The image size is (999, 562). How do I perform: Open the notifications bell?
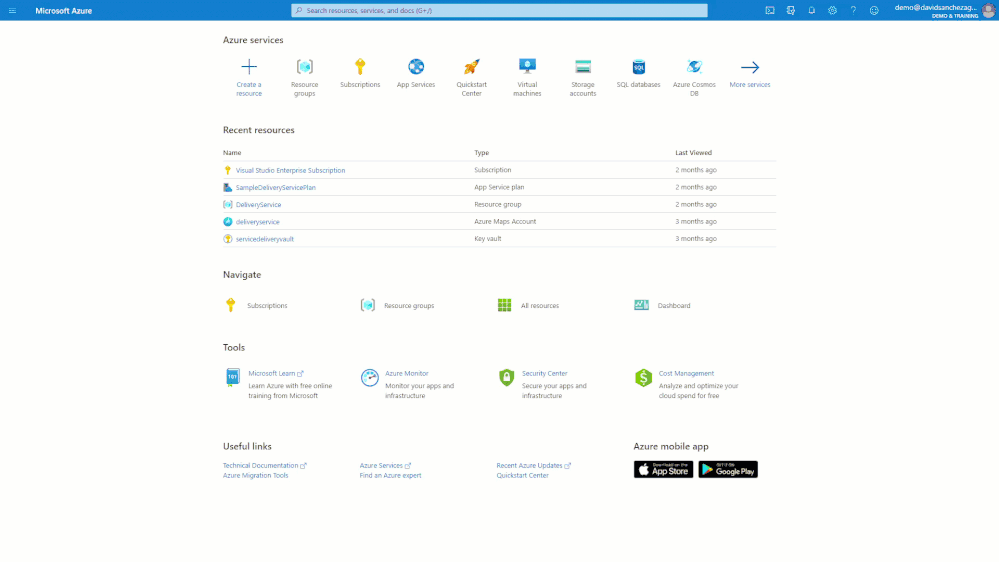(x=812, y=10)
